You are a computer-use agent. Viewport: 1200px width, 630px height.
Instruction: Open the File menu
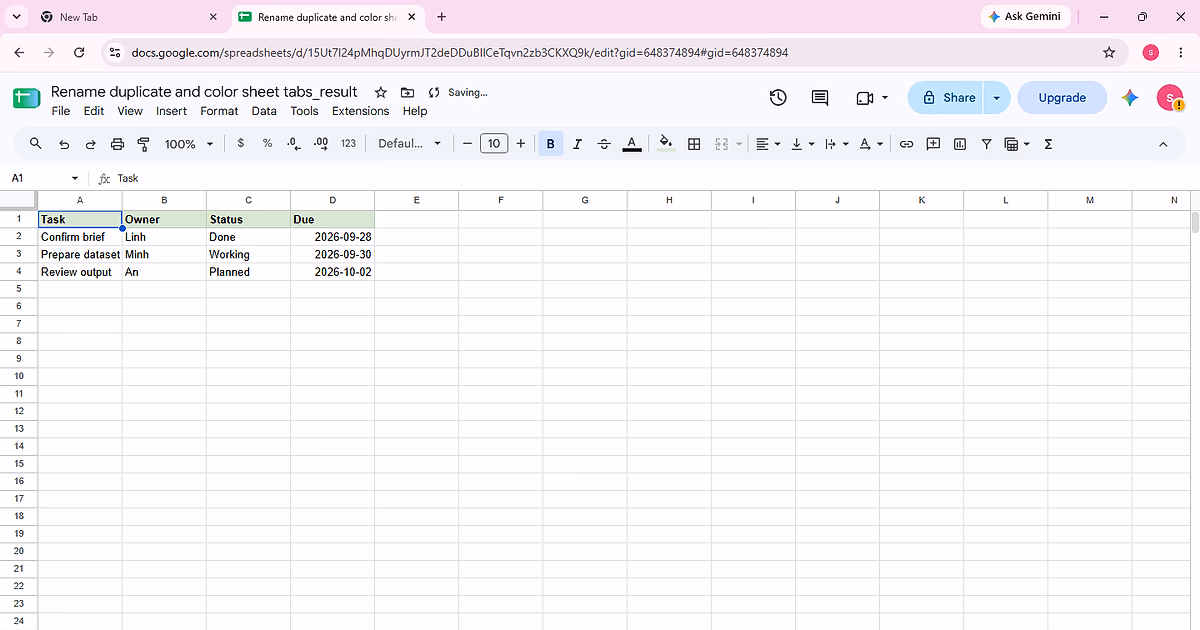[x=61, y=111]
